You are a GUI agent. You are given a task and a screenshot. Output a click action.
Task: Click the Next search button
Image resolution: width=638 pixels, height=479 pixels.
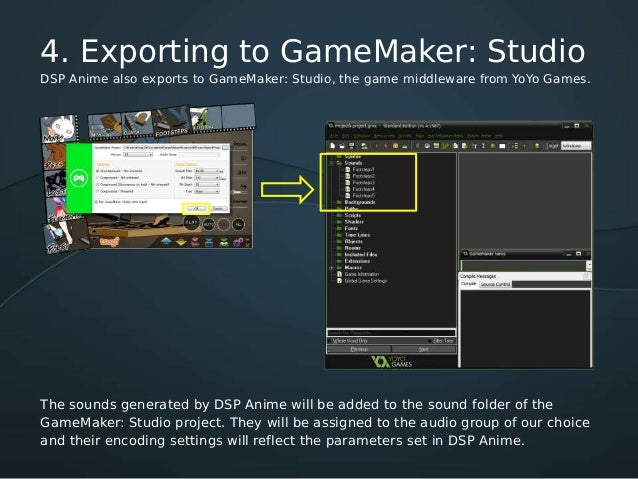[424, 349]
